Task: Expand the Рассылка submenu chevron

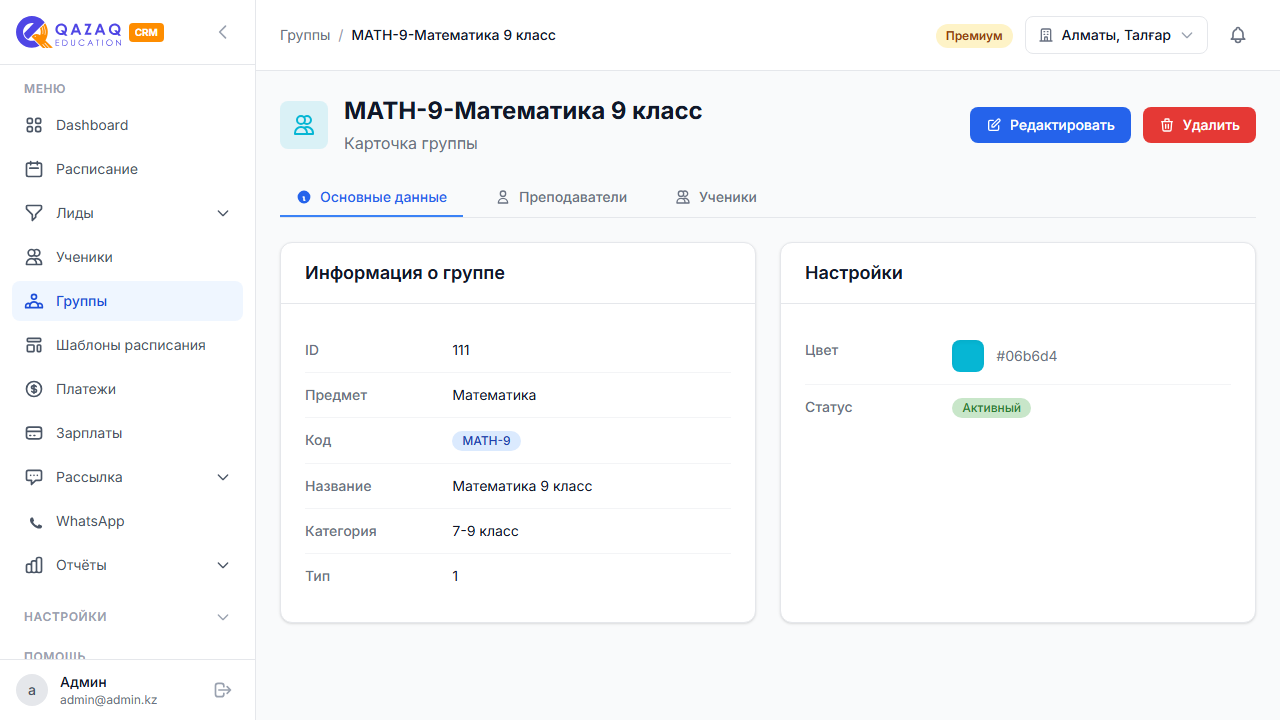Action: click(x=223, y=477)
